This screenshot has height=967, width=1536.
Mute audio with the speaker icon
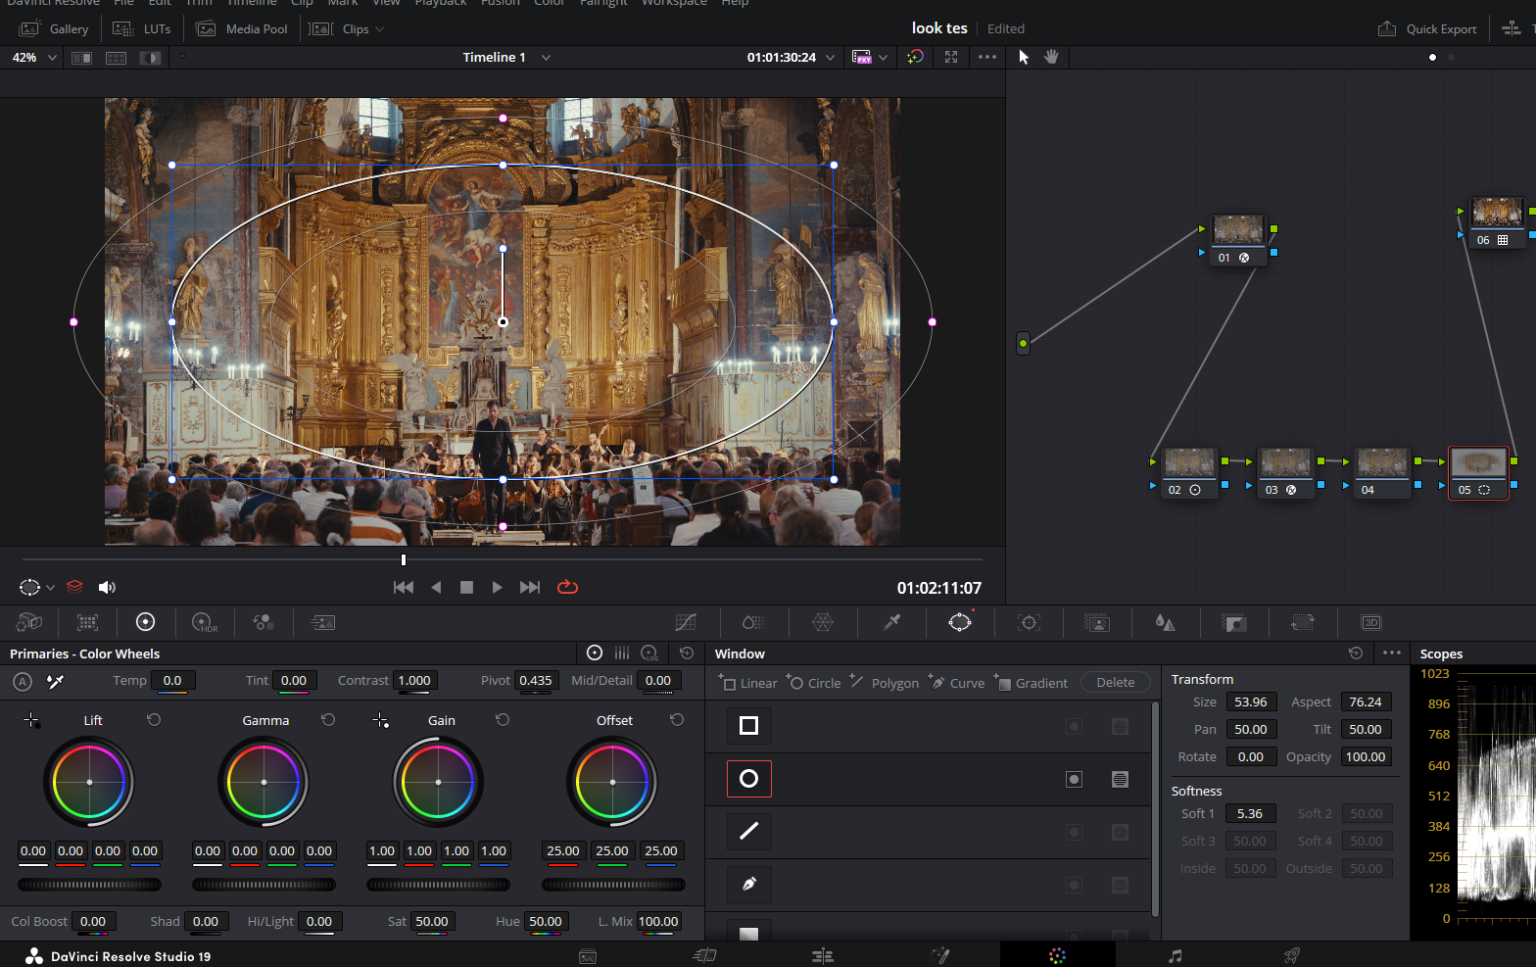point(107,587)
